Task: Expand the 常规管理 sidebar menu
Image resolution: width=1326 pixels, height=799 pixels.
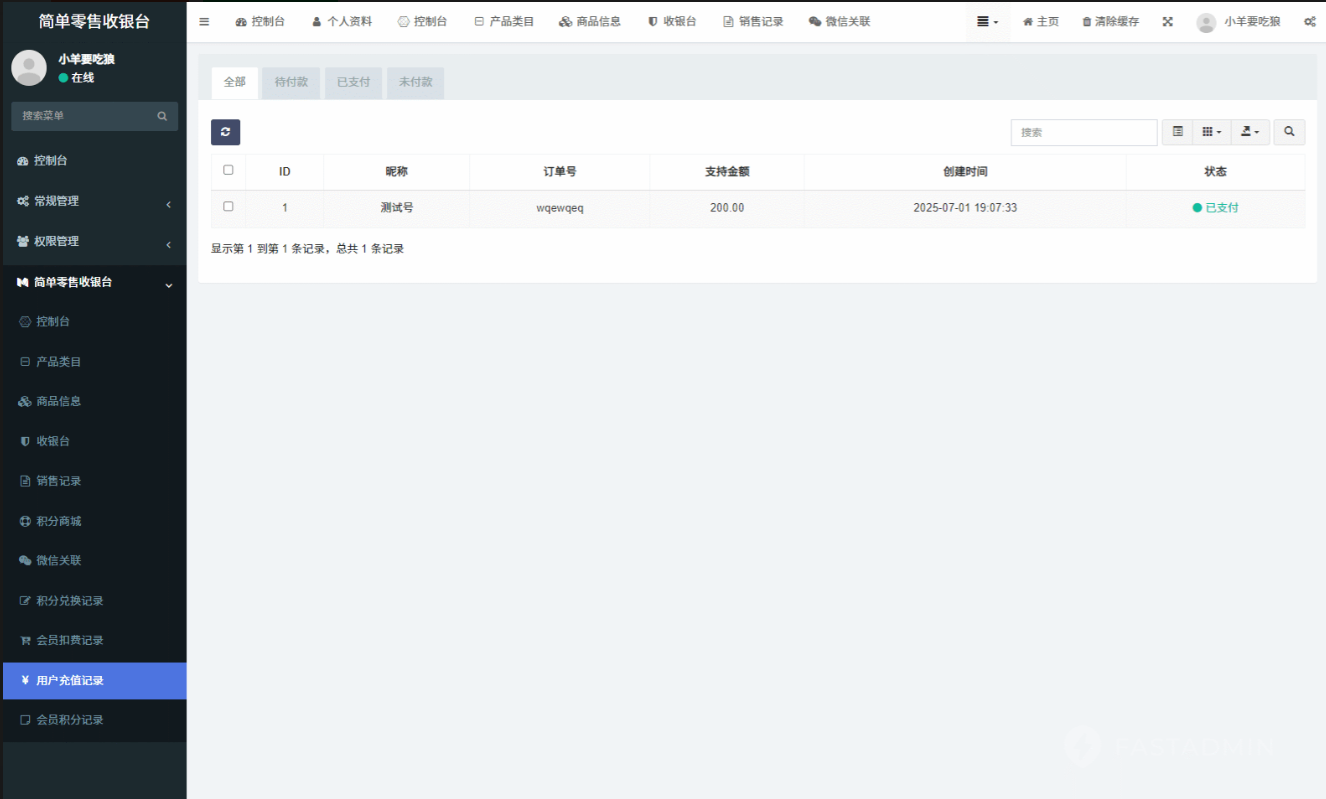Action: click(x=93, y=201)
